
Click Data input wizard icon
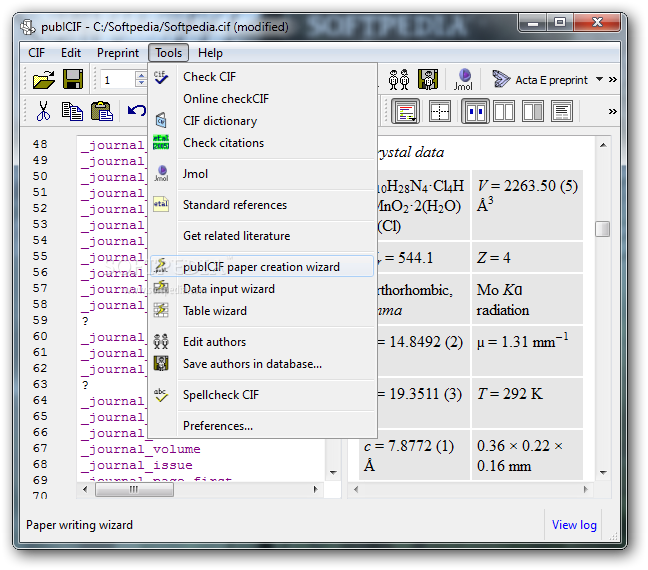161,288
